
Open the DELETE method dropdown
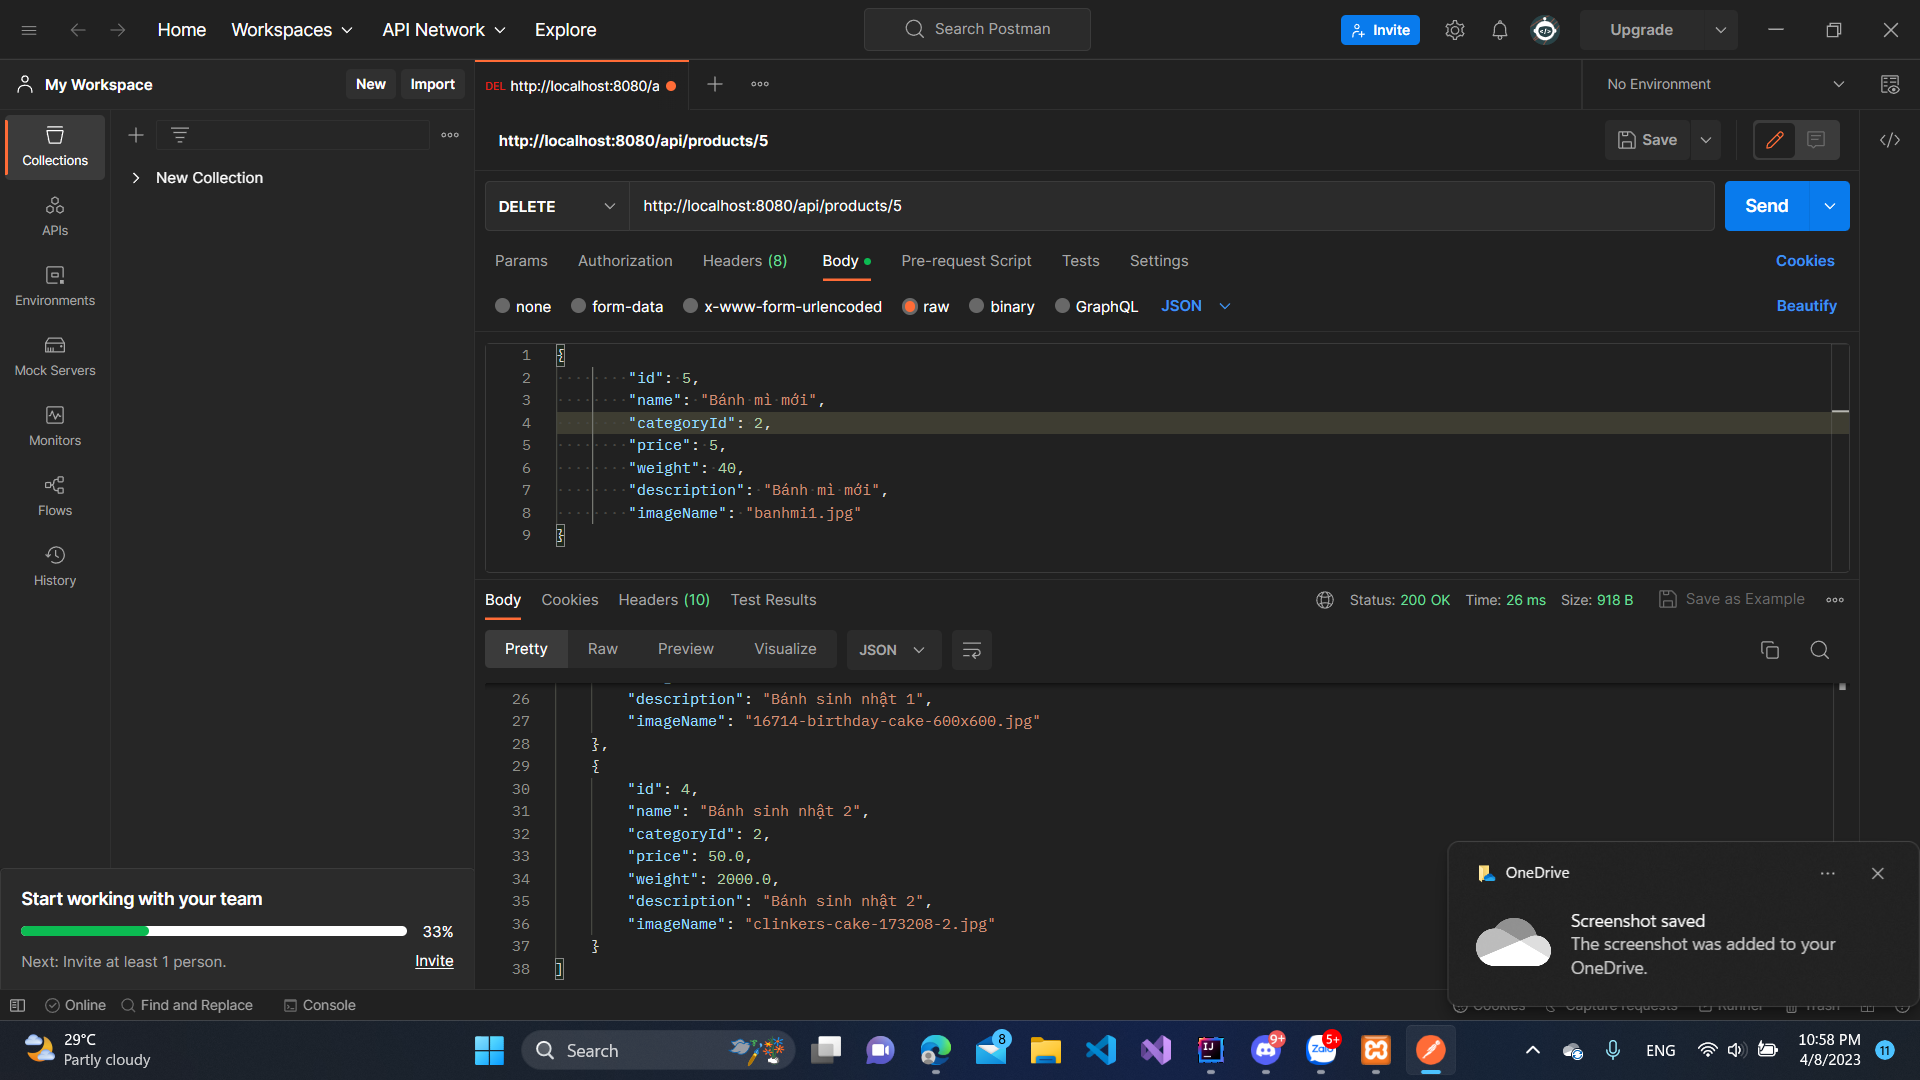coord(556,206)
